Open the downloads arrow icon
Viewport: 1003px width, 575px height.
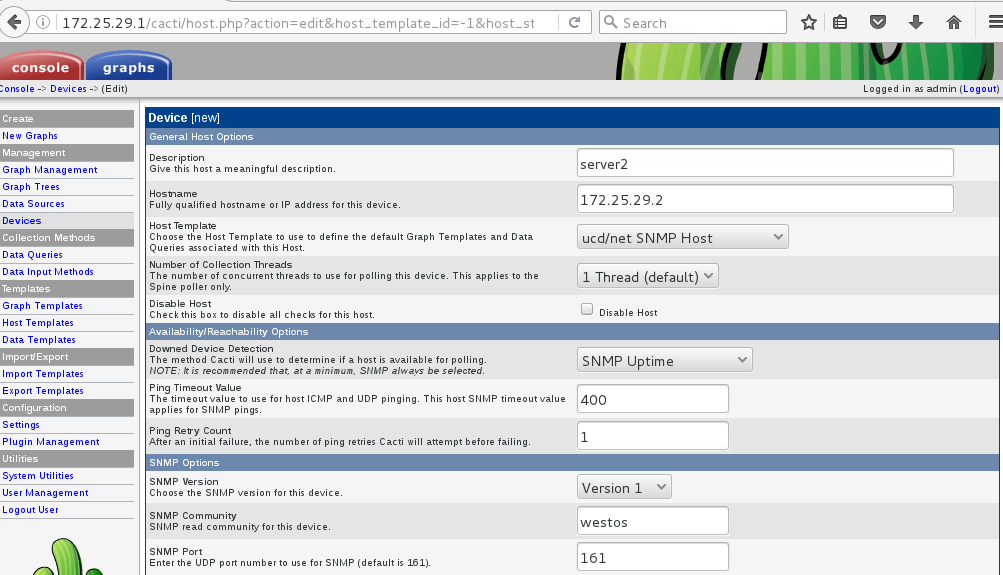pos(915,22)
